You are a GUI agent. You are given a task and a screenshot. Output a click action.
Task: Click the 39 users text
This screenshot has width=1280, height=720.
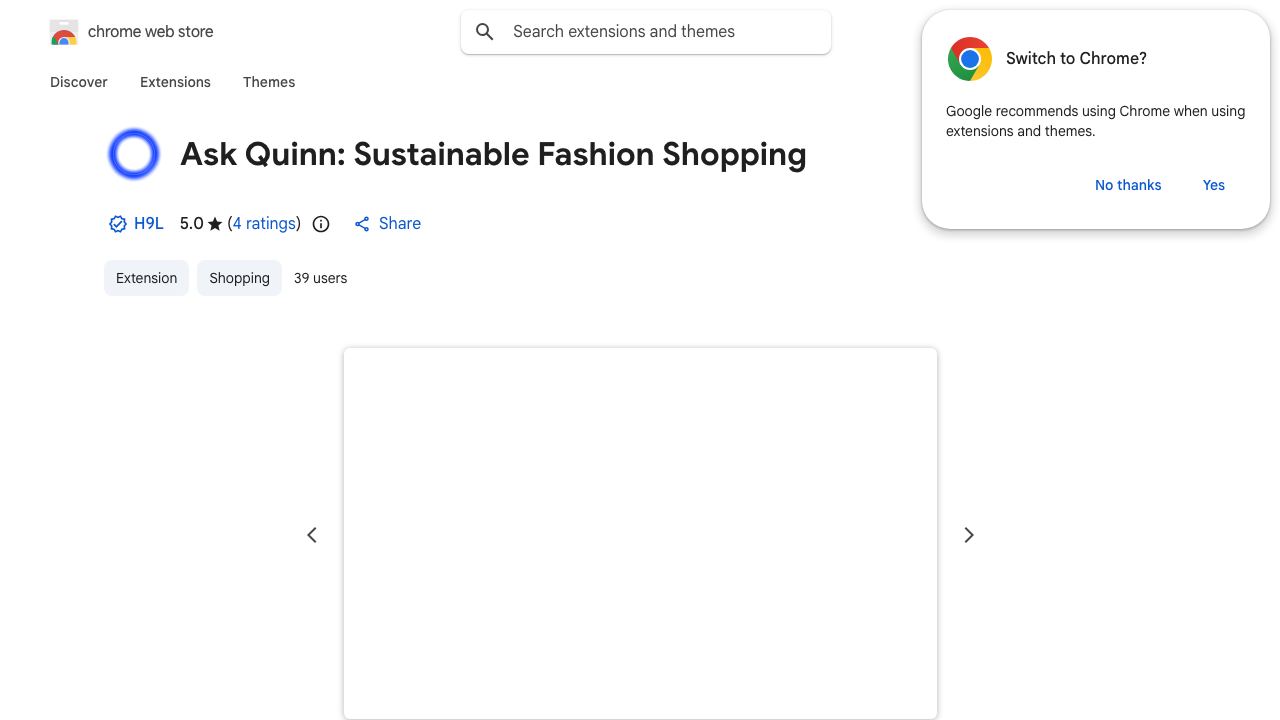tap(320, 278)
